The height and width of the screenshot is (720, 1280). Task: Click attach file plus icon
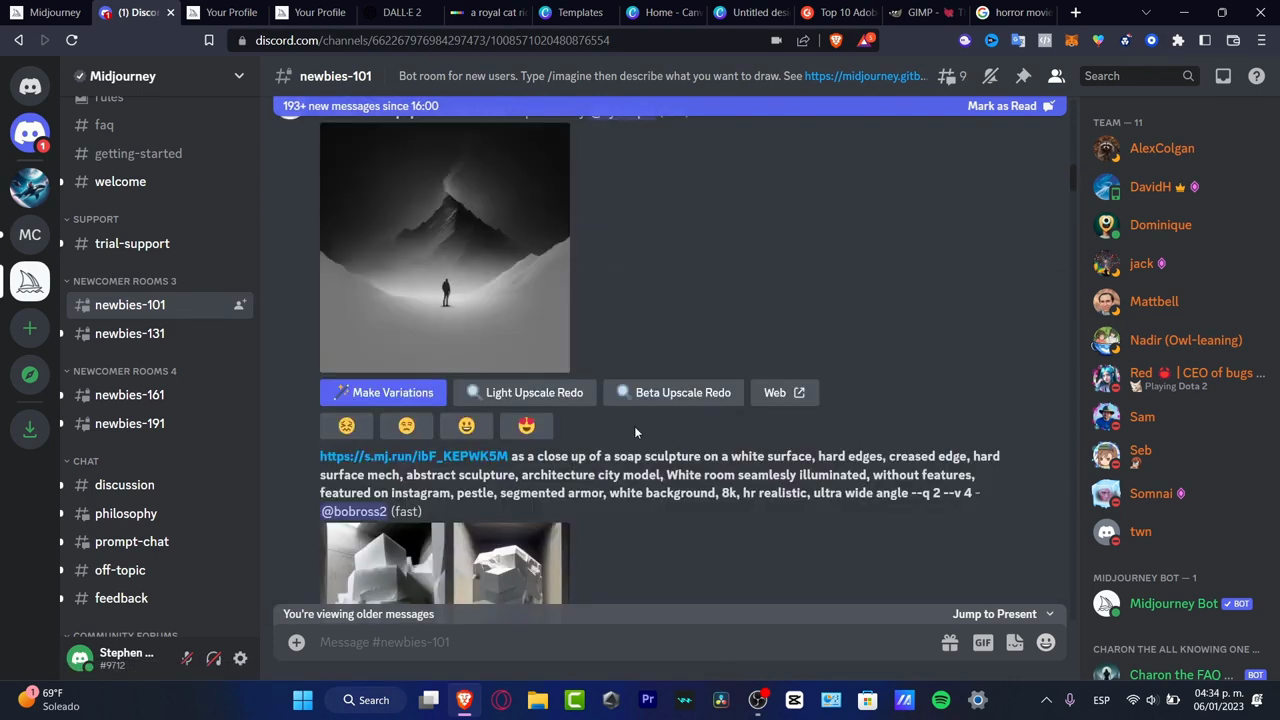tap(296, 642)
